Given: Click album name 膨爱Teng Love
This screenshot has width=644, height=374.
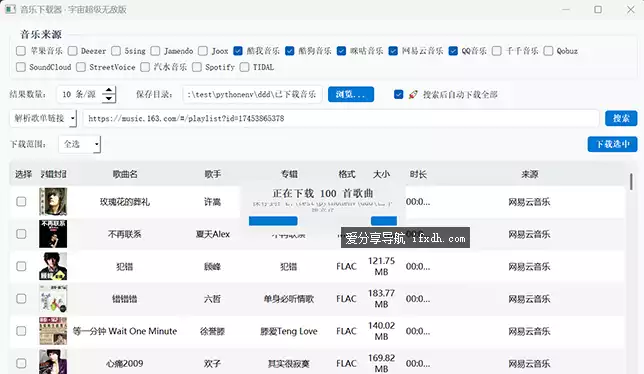Looking at the screenshot, I should (x=289, y=331).
